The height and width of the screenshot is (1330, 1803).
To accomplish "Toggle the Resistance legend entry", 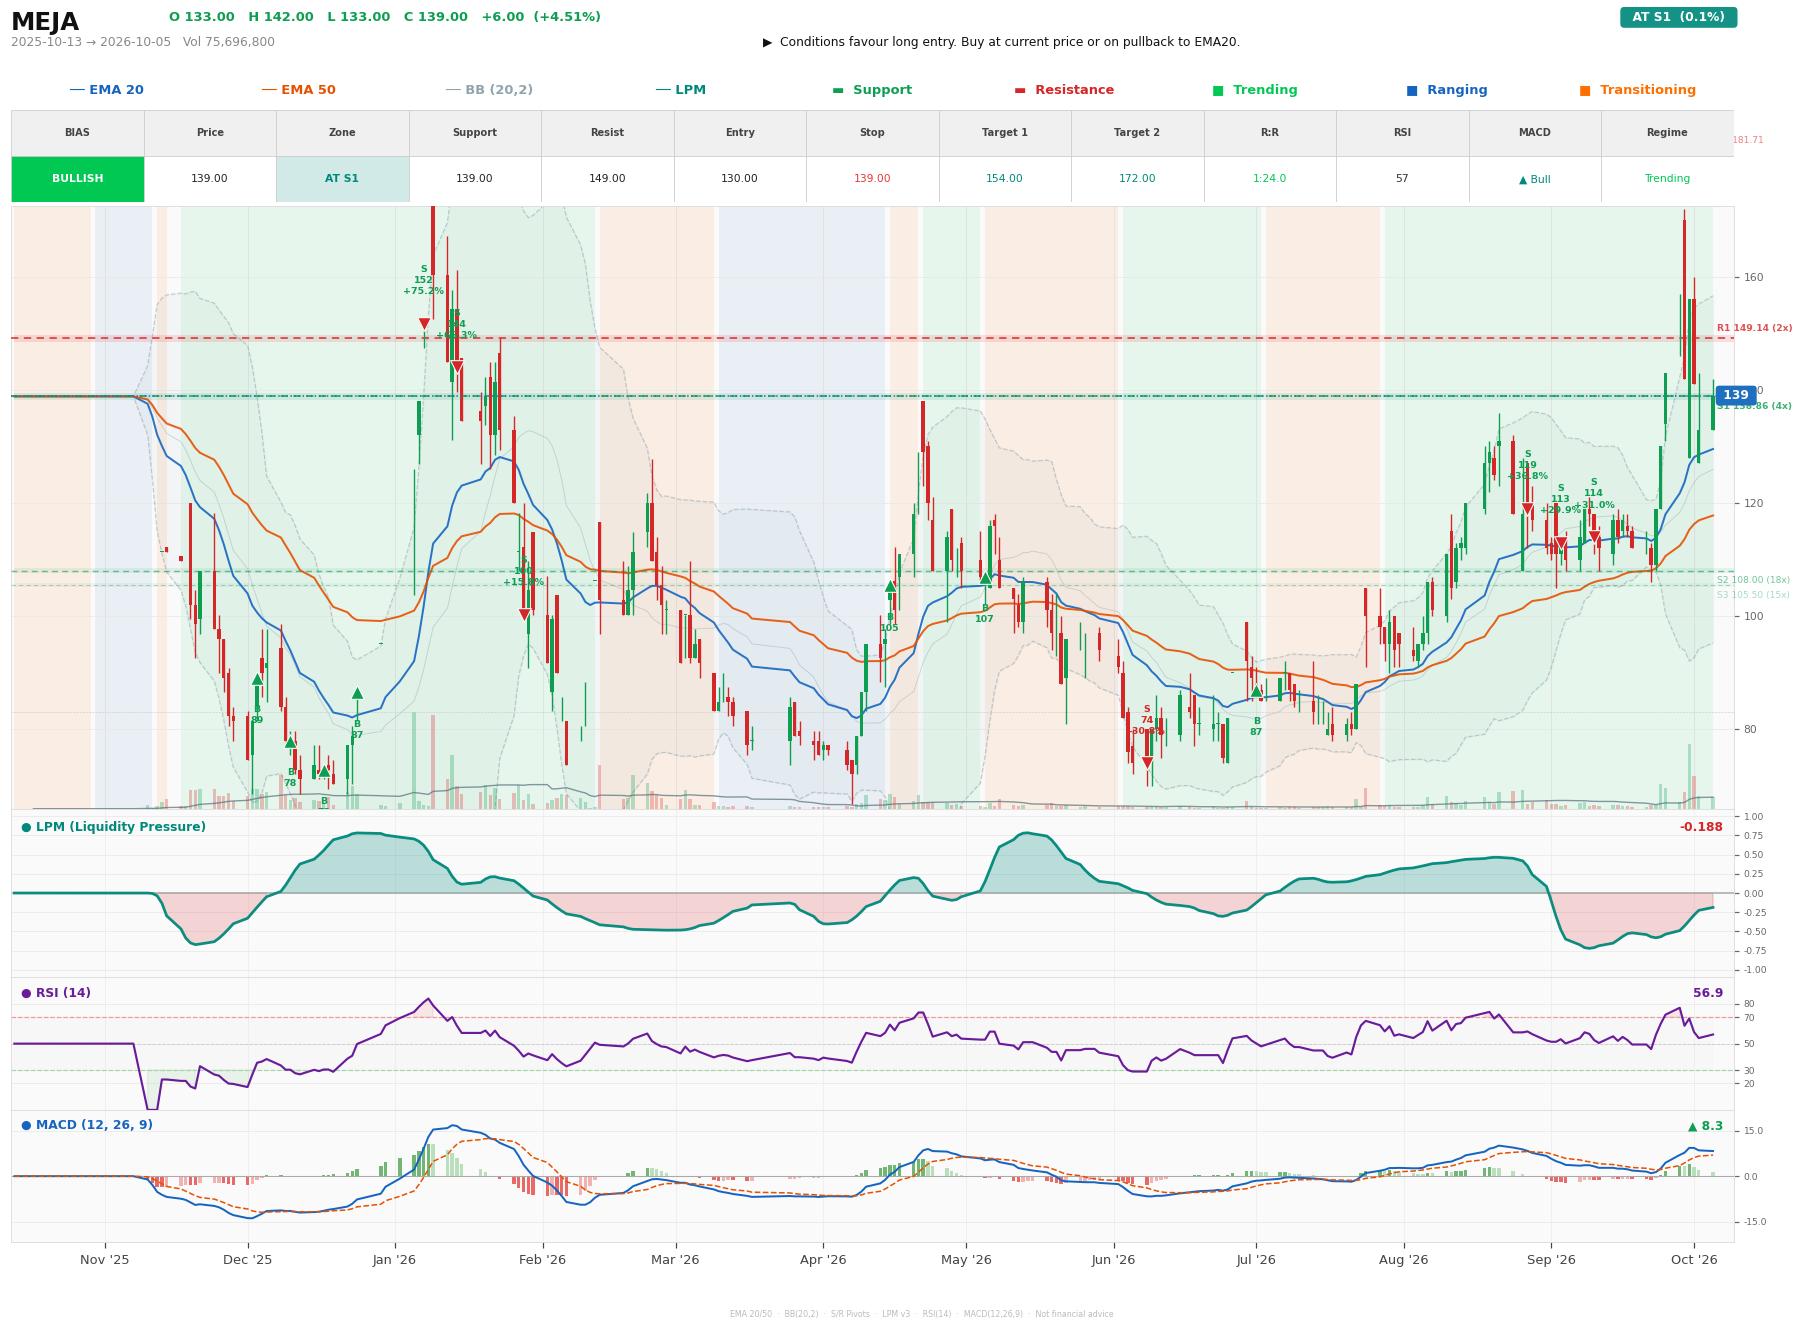I will tap(1064, 90).
